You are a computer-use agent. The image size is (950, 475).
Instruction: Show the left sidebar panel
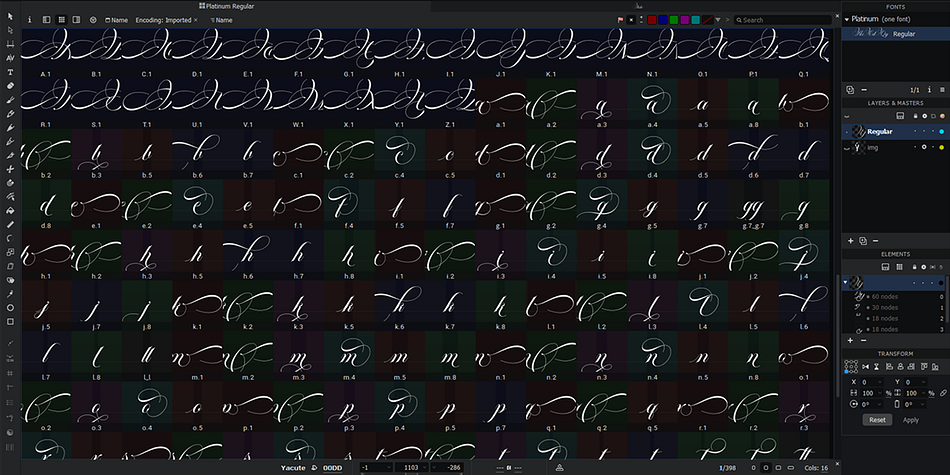47,20
